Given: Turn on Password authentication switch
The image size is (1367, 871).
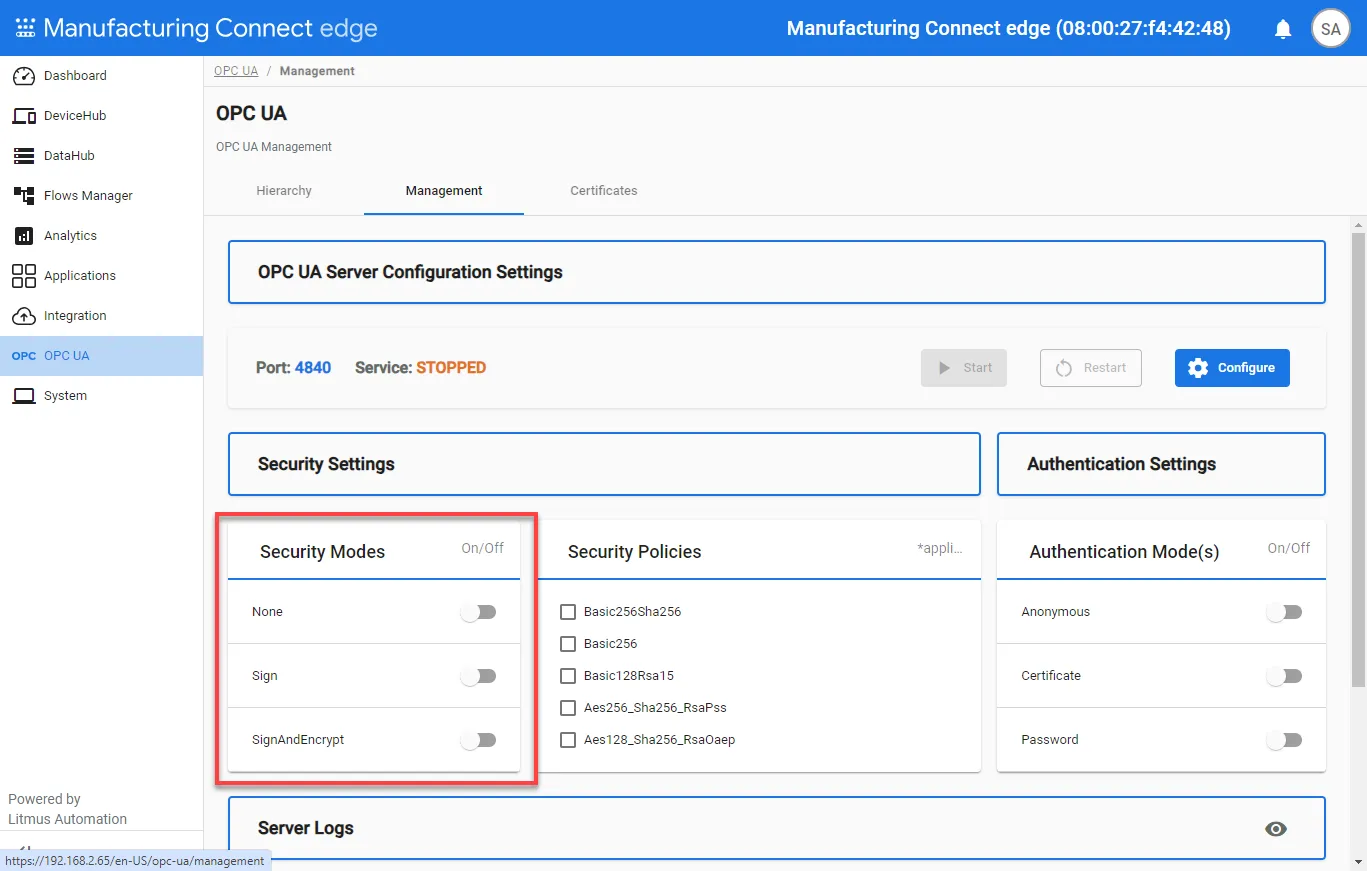Looking at the screenshot, I should (x=1284, y=740).
